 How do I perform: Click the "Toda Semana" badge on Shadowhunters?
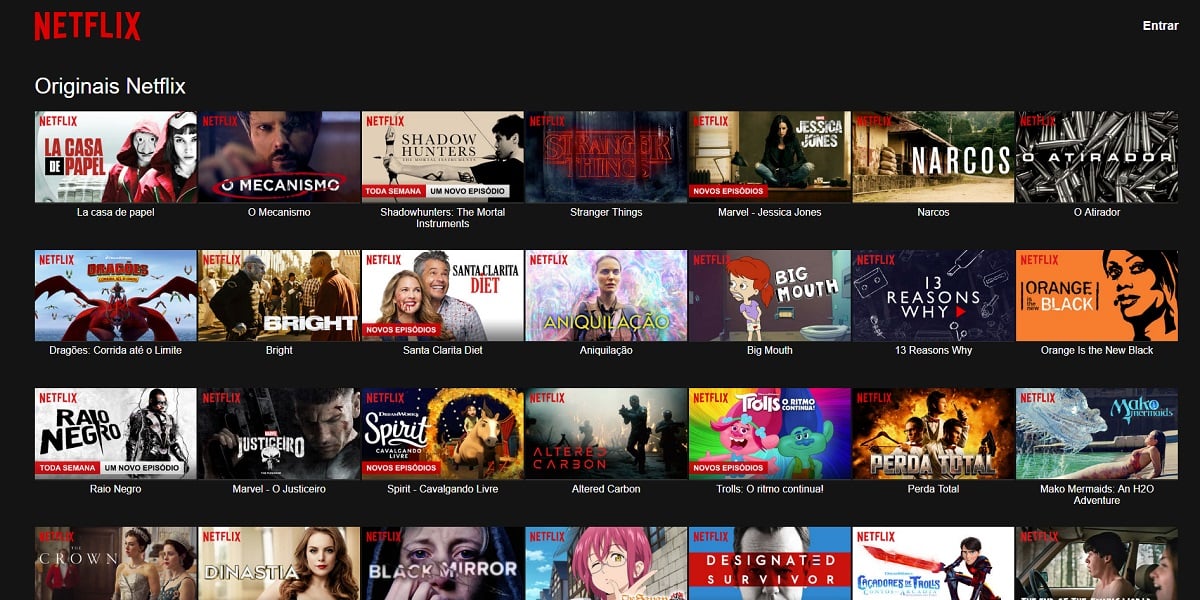393,191
